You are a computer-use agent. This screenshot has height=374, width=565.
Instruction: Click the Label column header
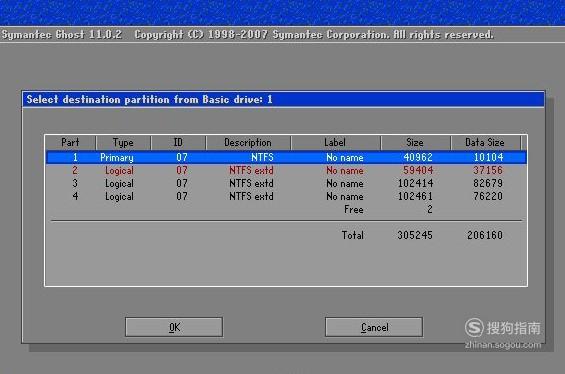click(x=335, y=143)
